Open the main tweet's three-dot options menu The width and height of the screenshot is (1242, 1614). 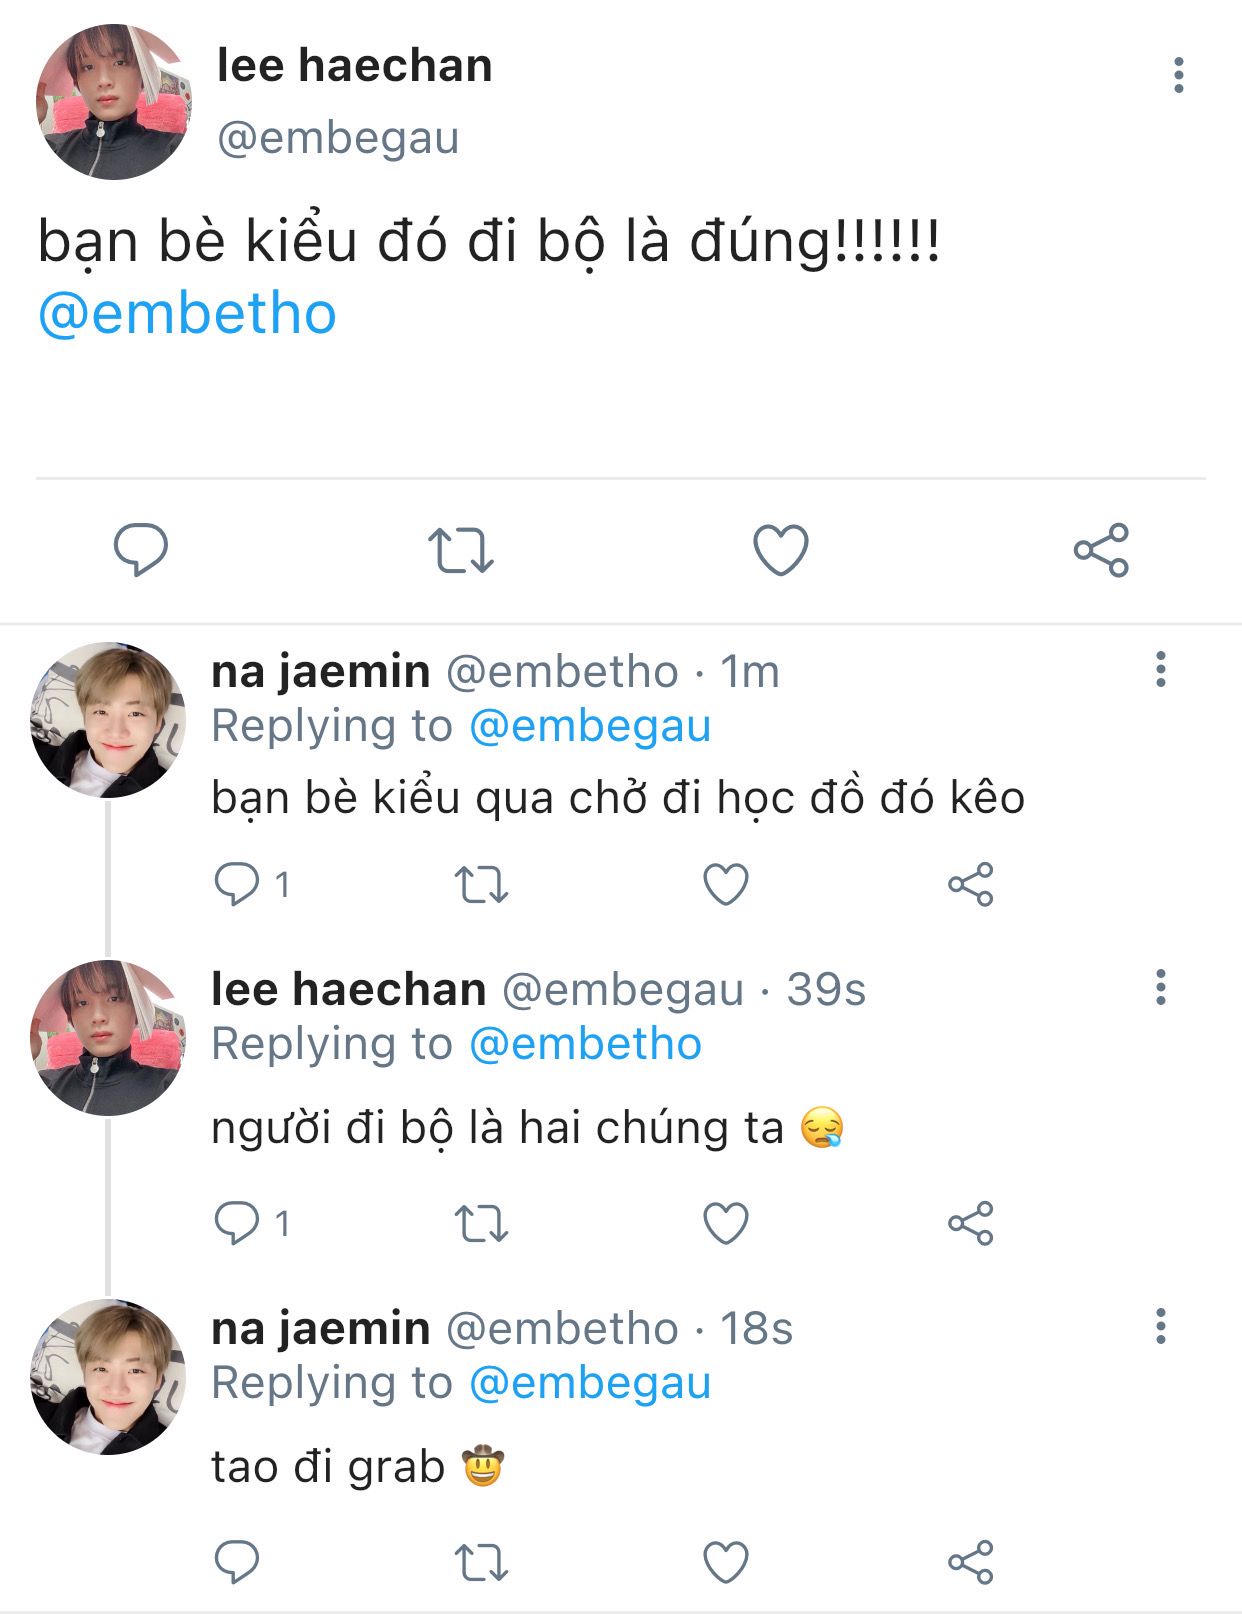pos(1179,75)
